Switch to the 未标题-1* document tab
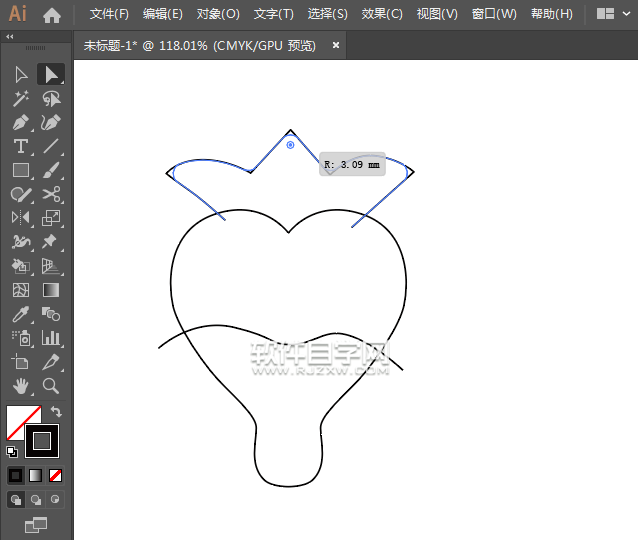 pos(199,45)
